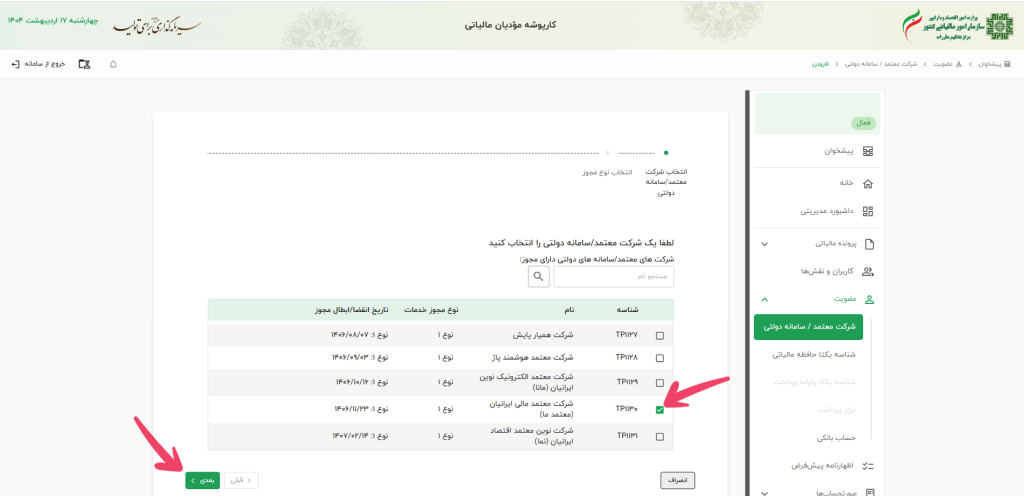Open the notifications bell icon

[x=113, y=64]
